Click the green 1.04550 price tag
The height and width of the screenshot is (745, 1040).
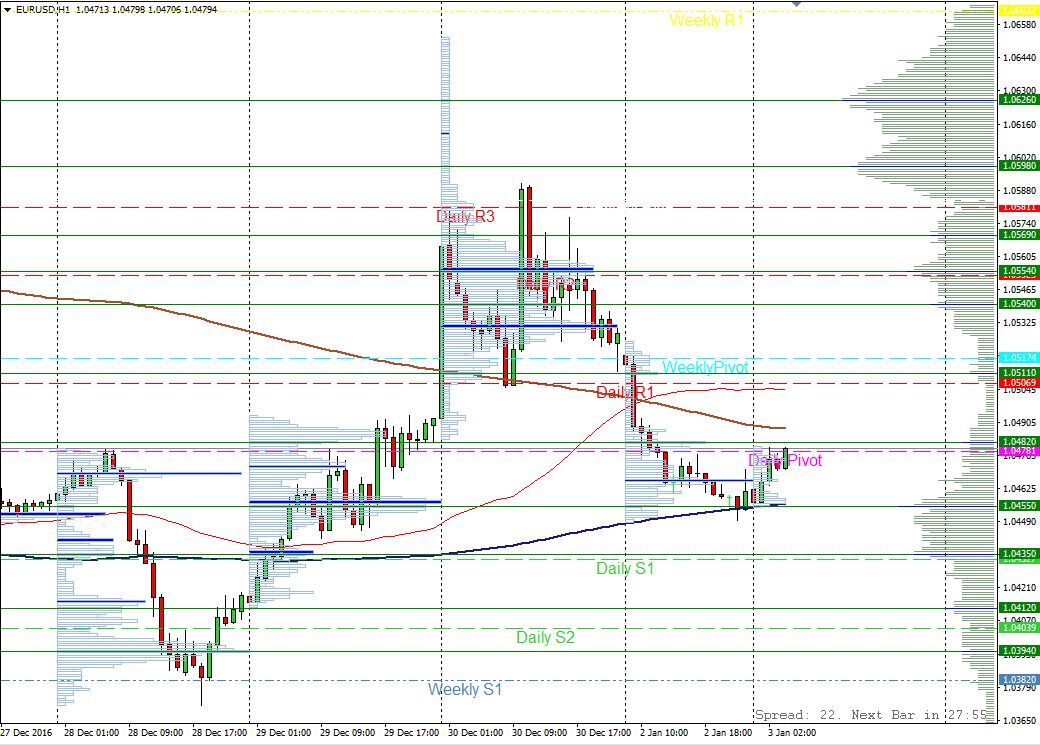pos(1019,506)
